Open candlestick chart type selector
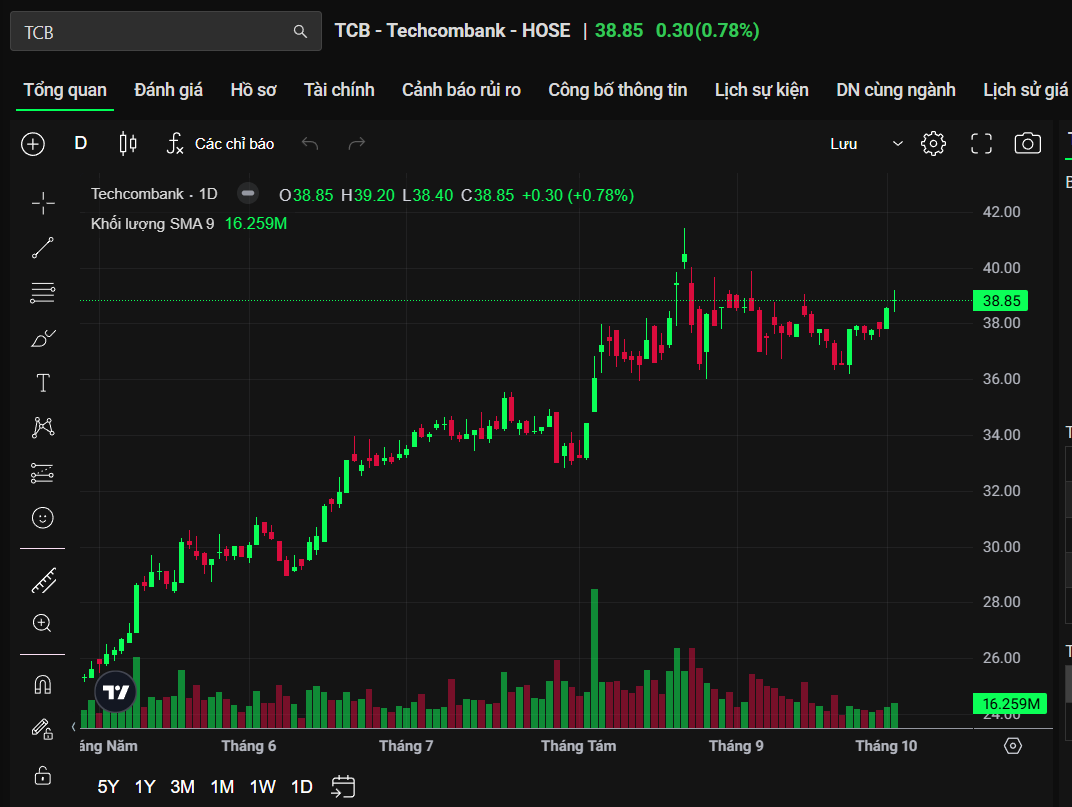 pos(128,144)
